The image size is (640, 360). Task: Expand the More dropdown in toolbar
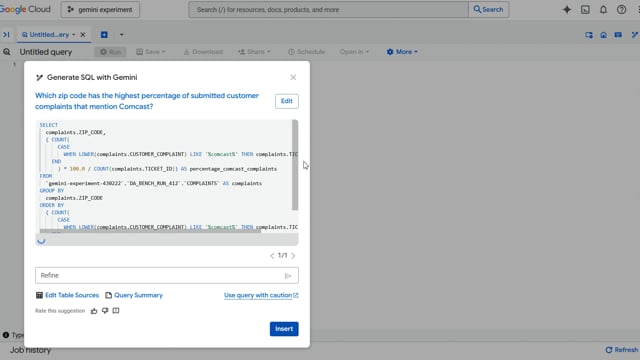[402, 52]
